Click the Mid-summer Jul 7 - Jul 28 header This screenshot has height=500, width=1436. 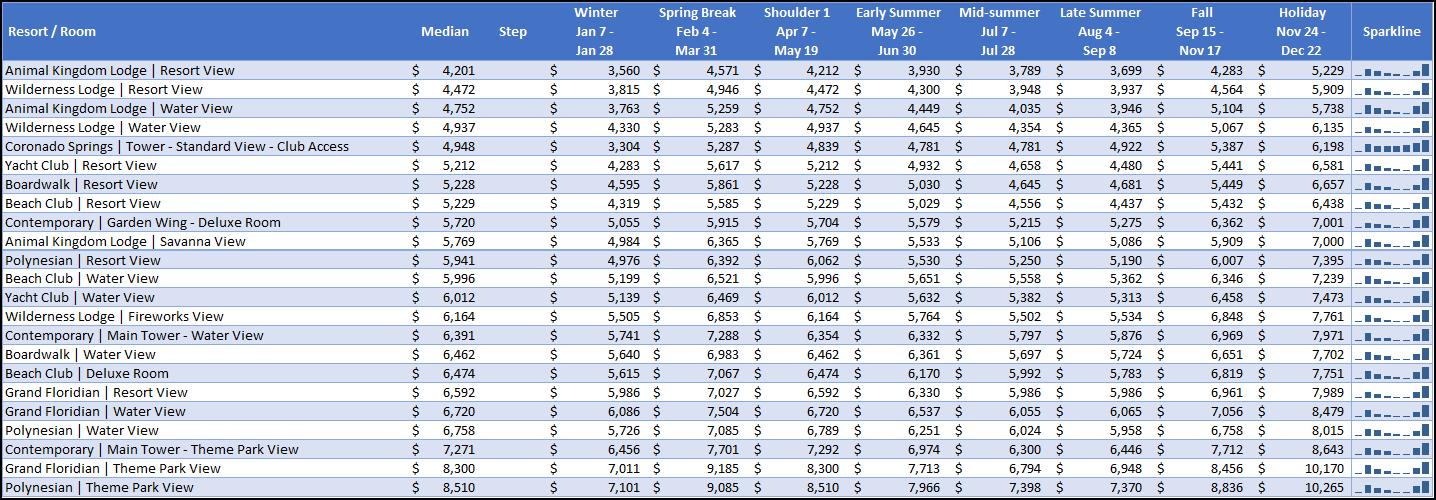click(999, 31)
